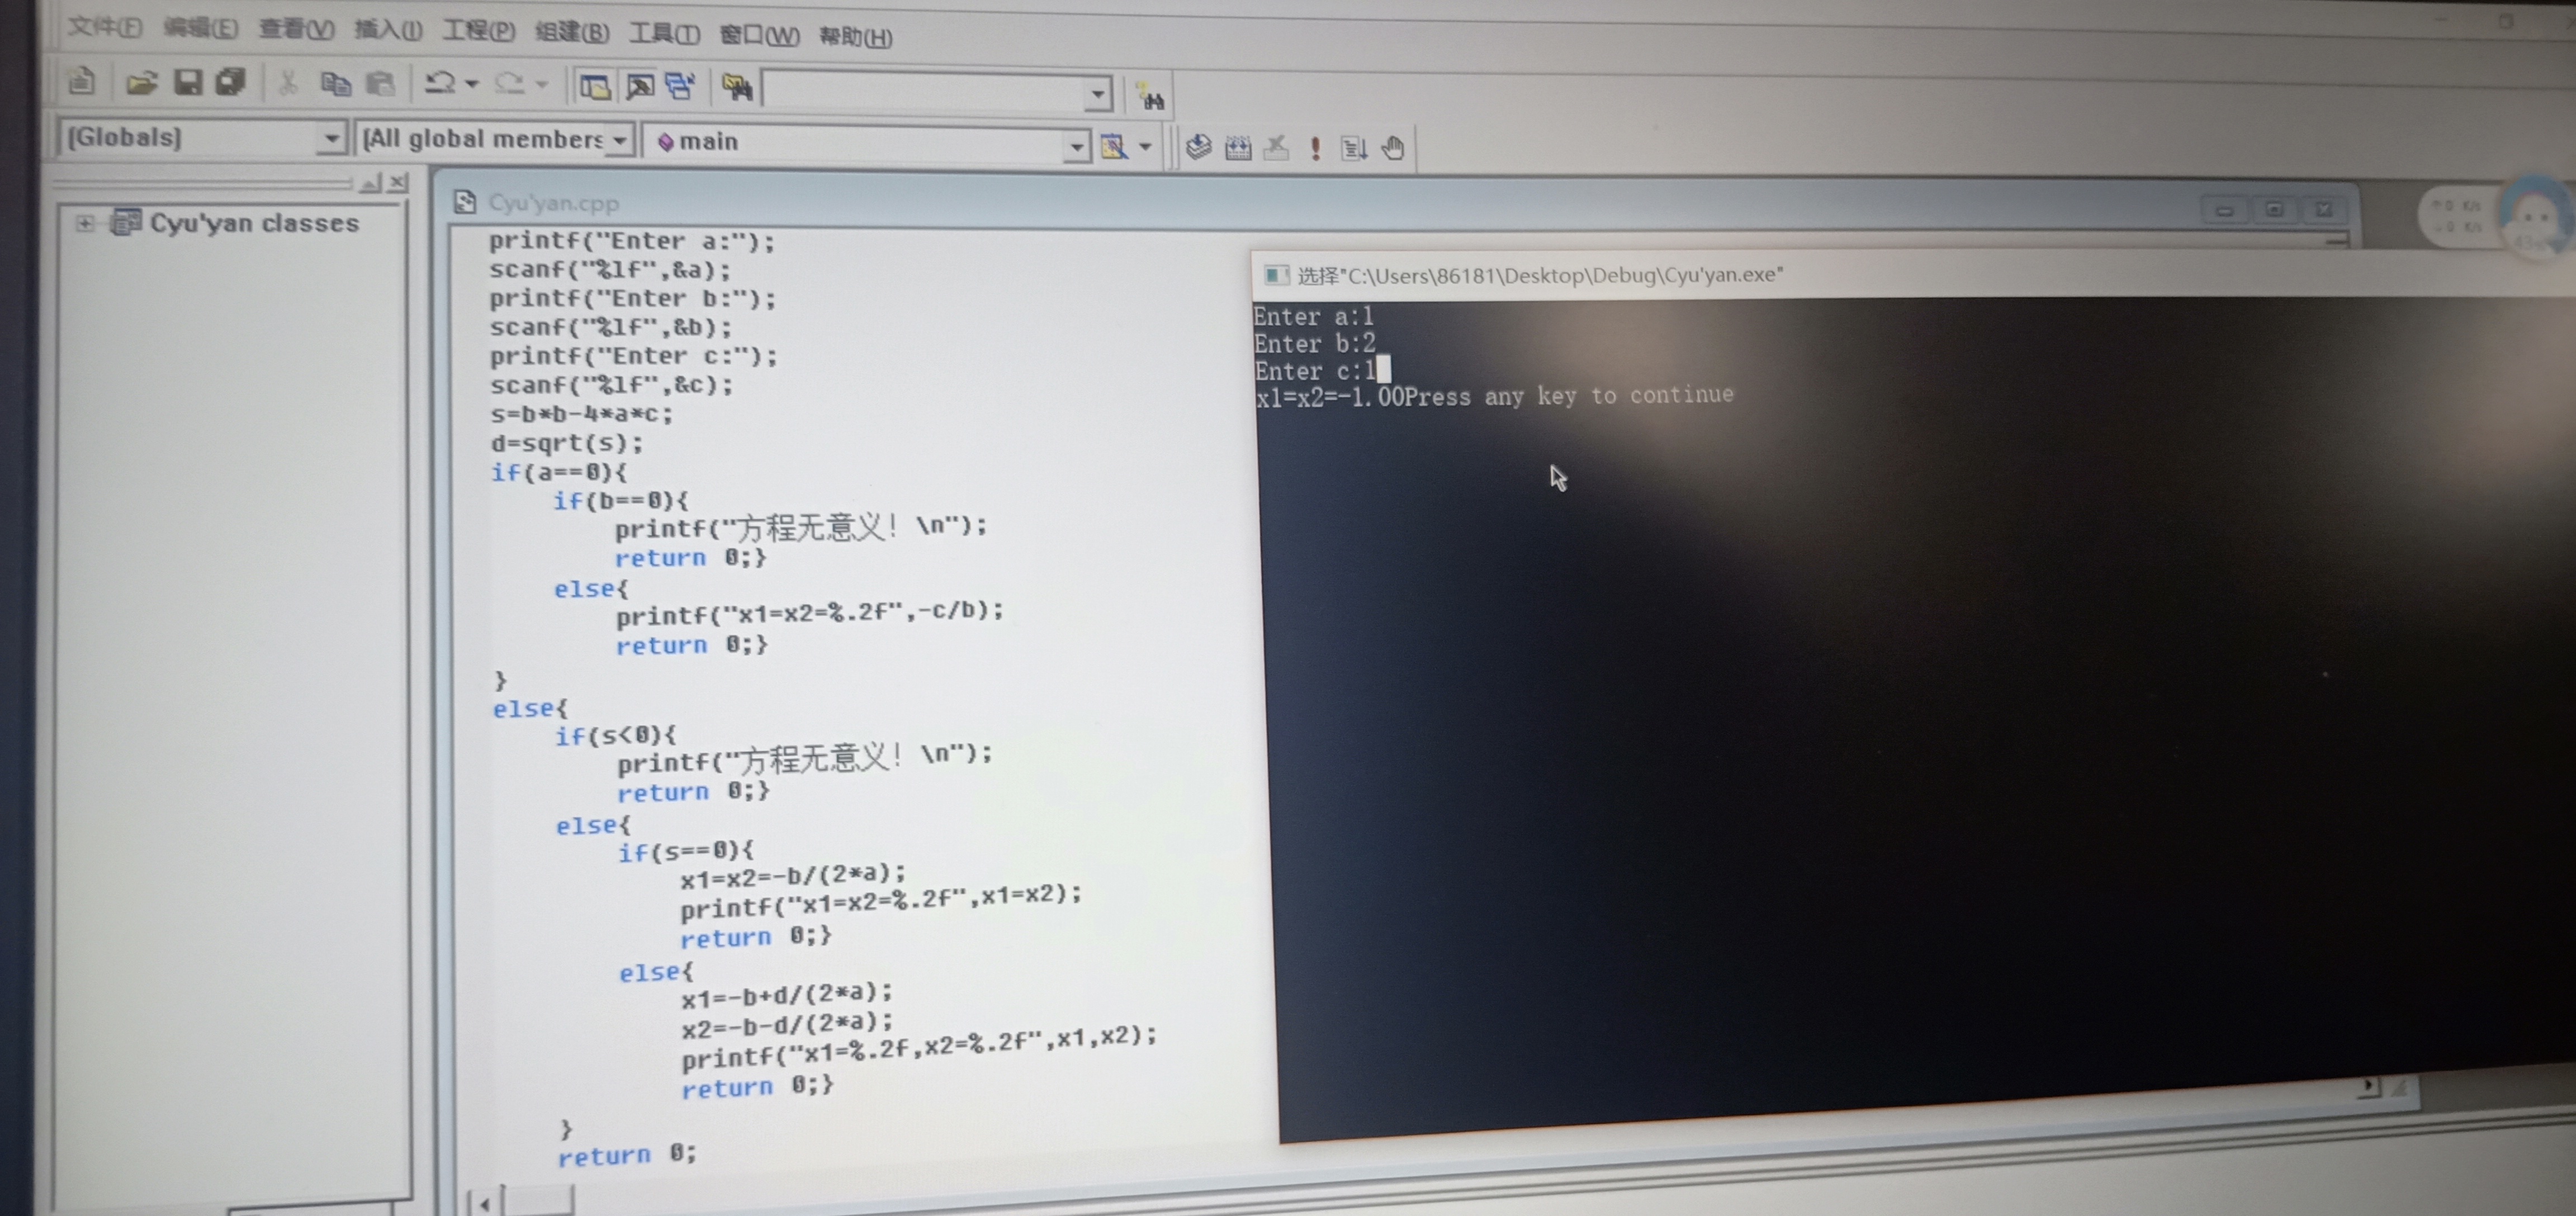
Task: Click the Build icon in build toolbar
Action: pos(1238,149)
